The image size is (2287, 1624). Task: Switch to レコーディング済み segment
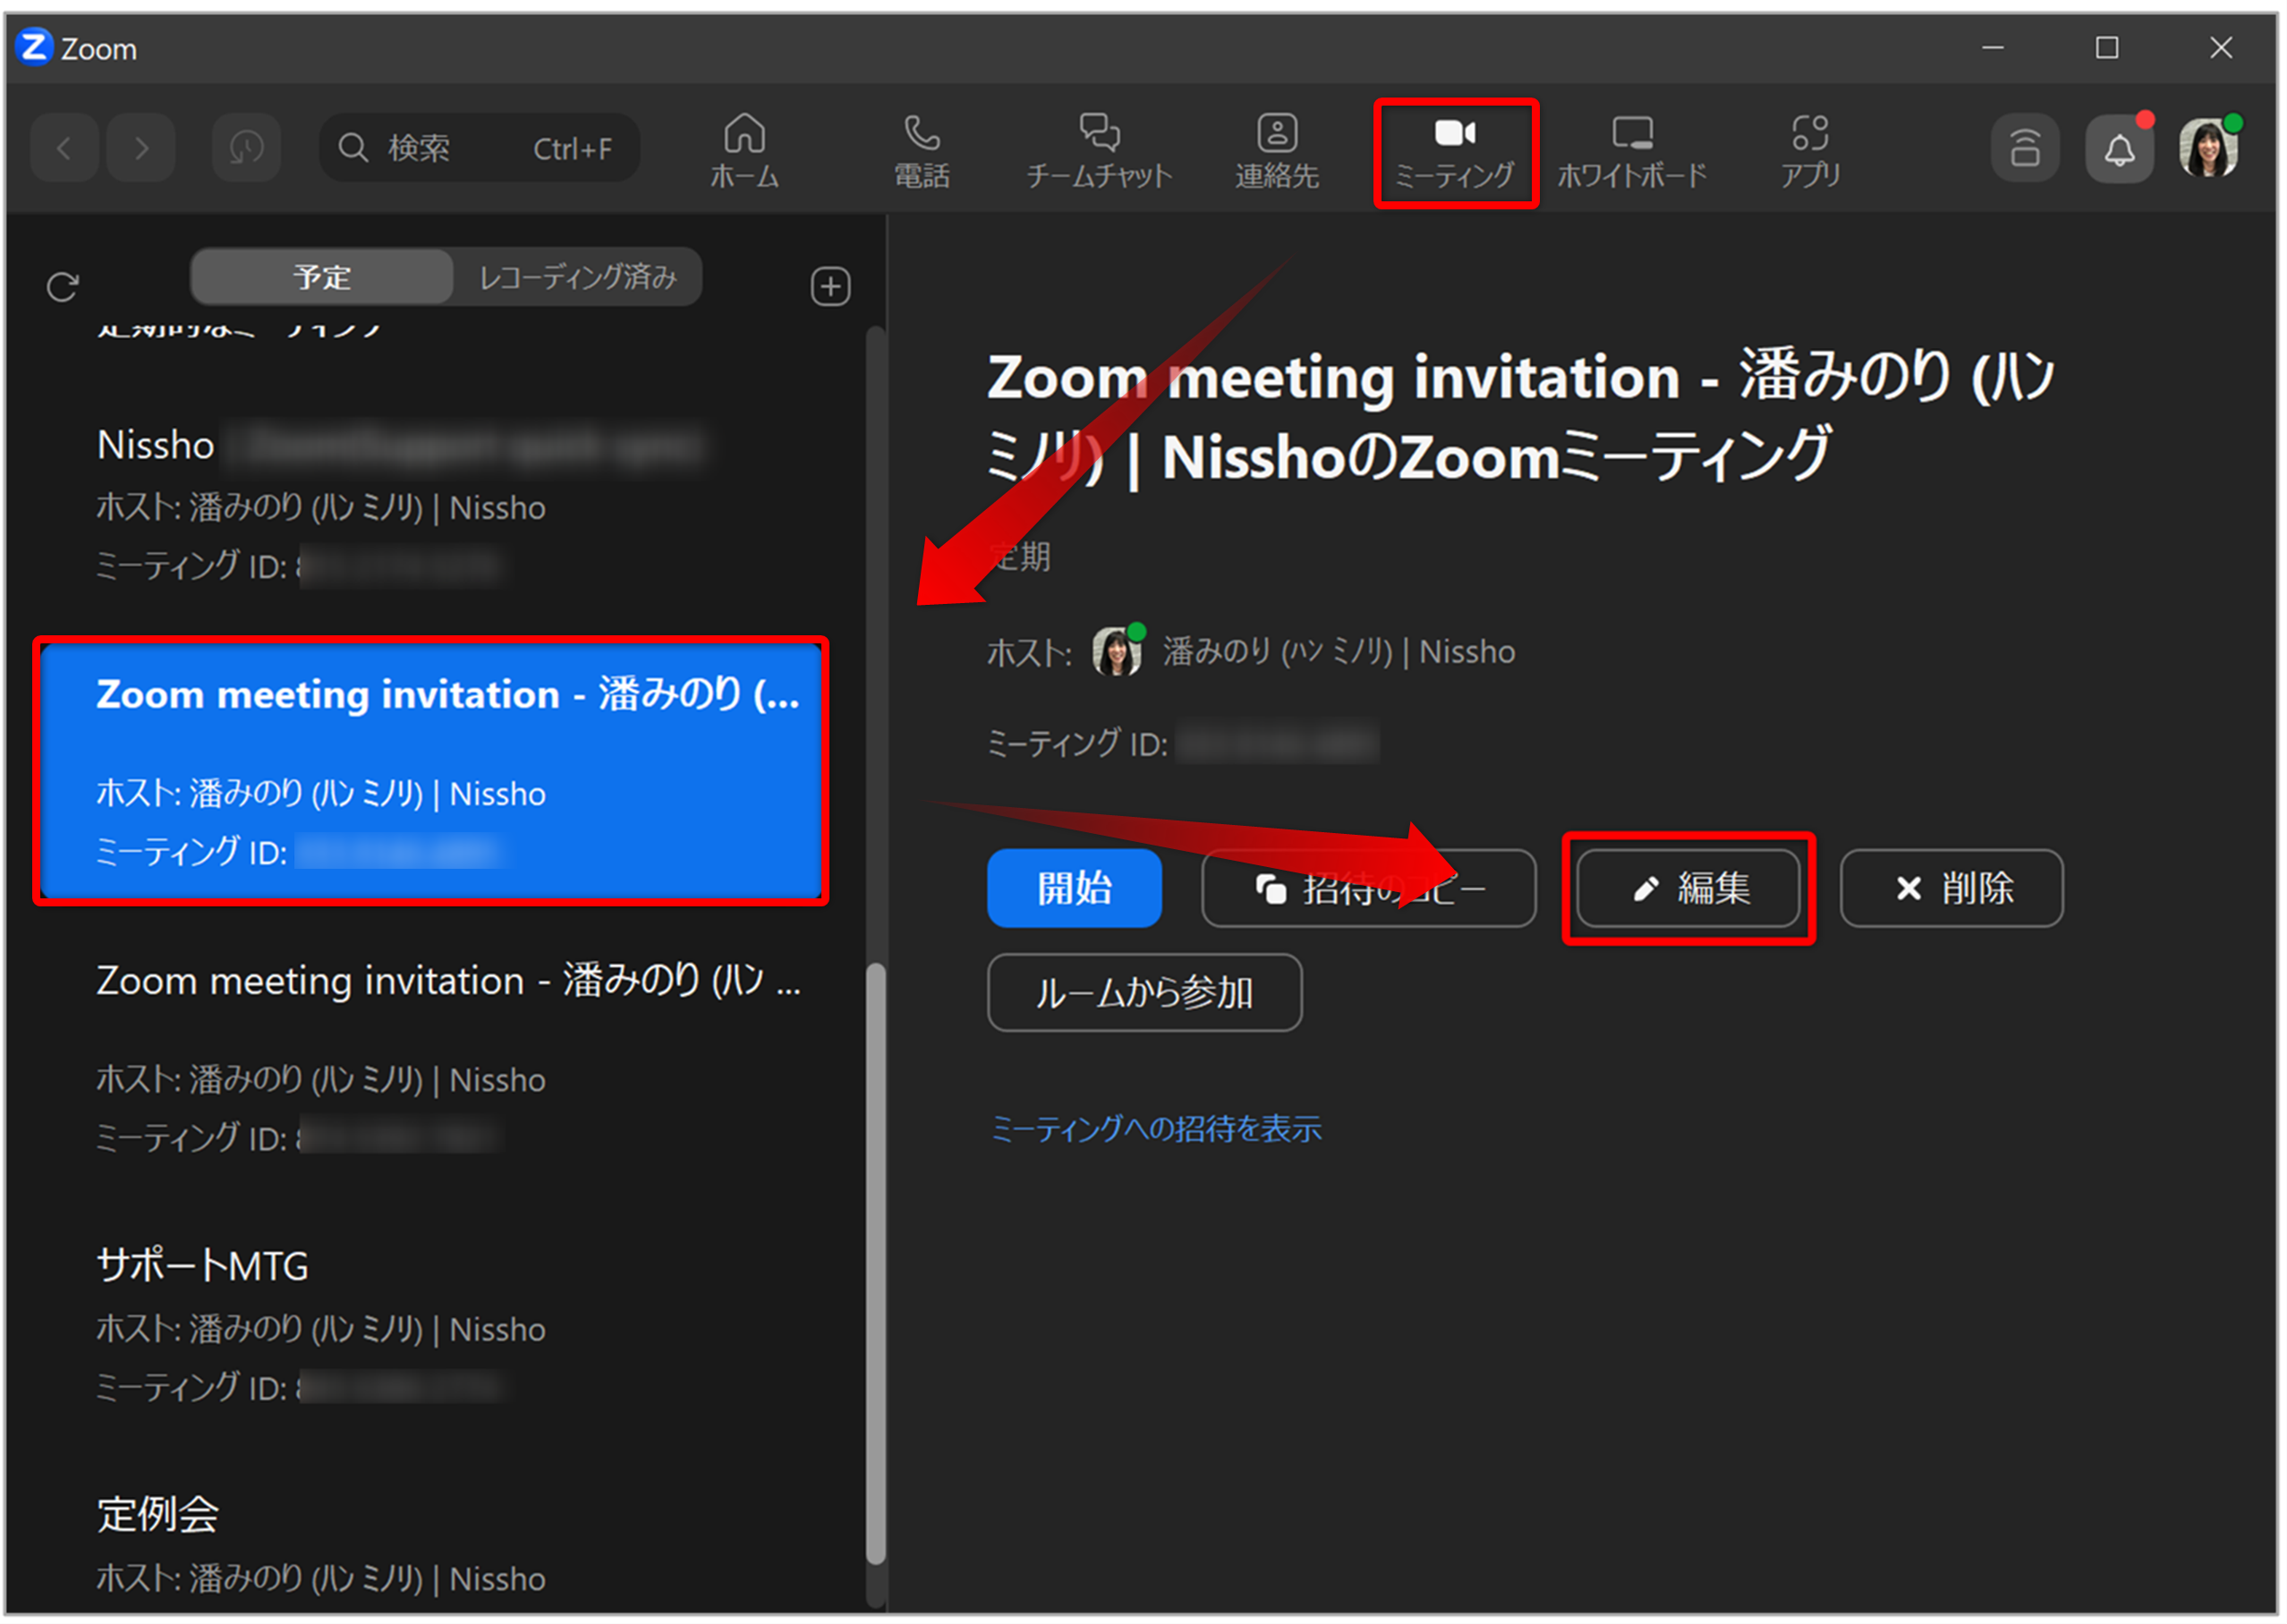tap(578, 277)
